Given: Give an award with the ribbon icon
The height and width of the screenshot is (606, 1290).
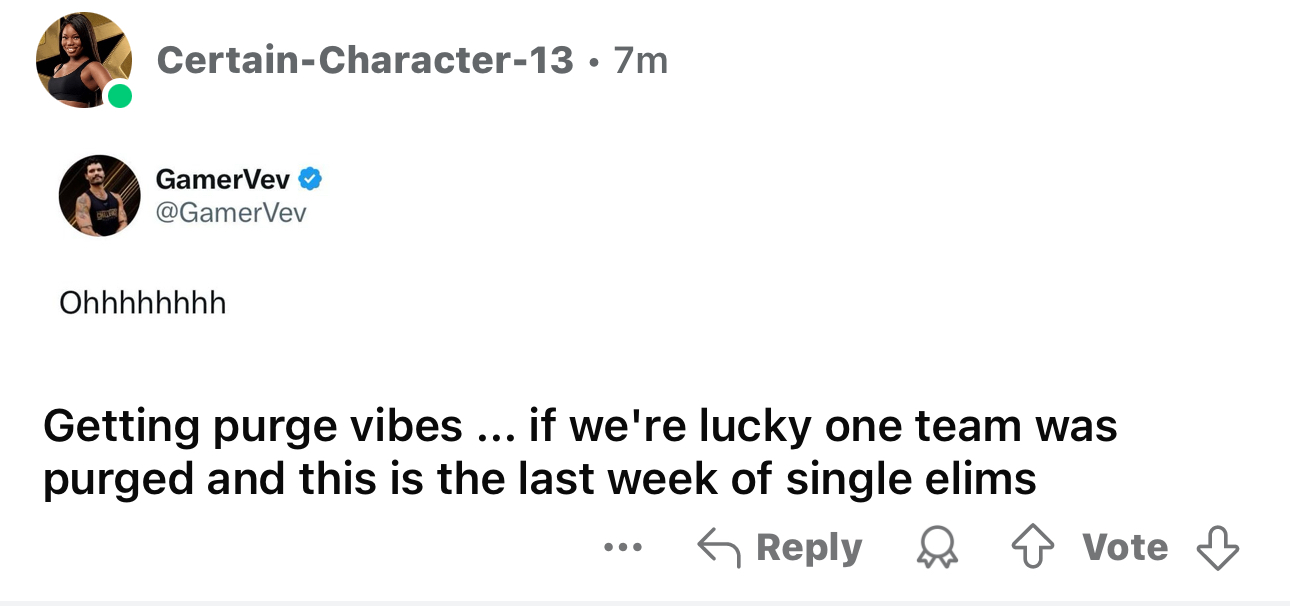Looking at the screenshot, I should click(939, 548).
